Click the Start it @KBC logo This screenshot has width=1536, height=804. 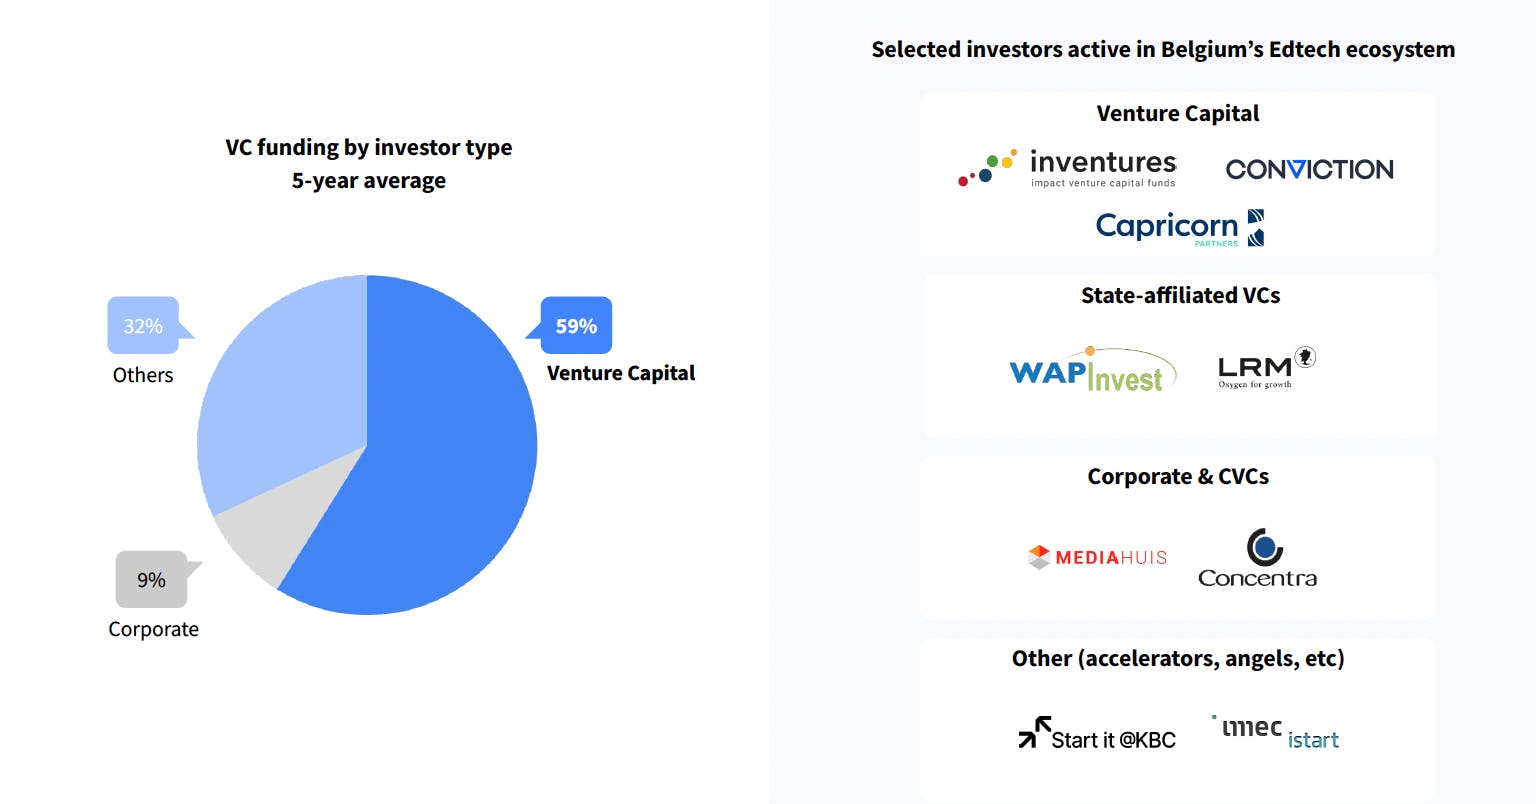pyautogui.click(x=1097, y=734)
